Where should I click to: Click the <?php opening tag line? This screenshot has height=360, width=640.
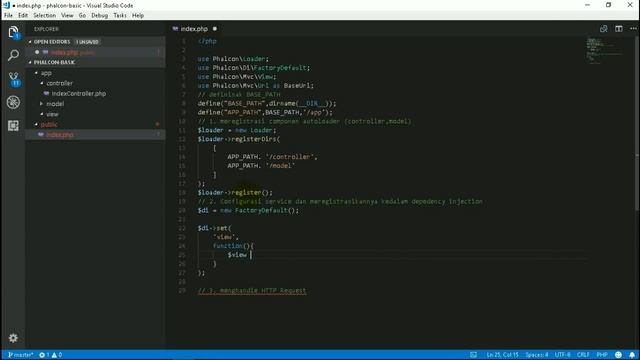[207, 41]
